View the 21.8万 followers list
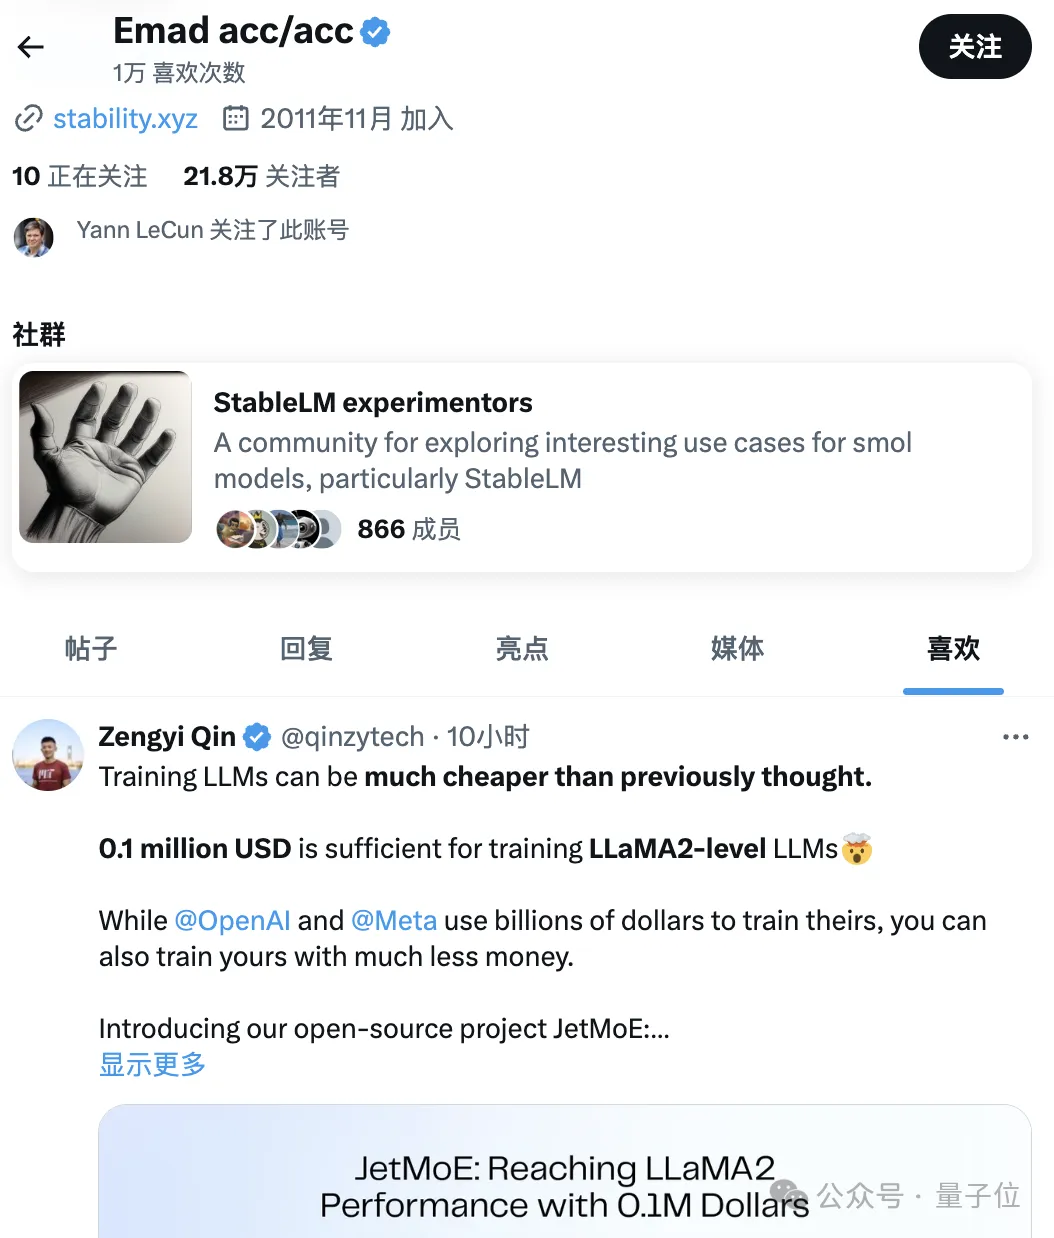 260,176
